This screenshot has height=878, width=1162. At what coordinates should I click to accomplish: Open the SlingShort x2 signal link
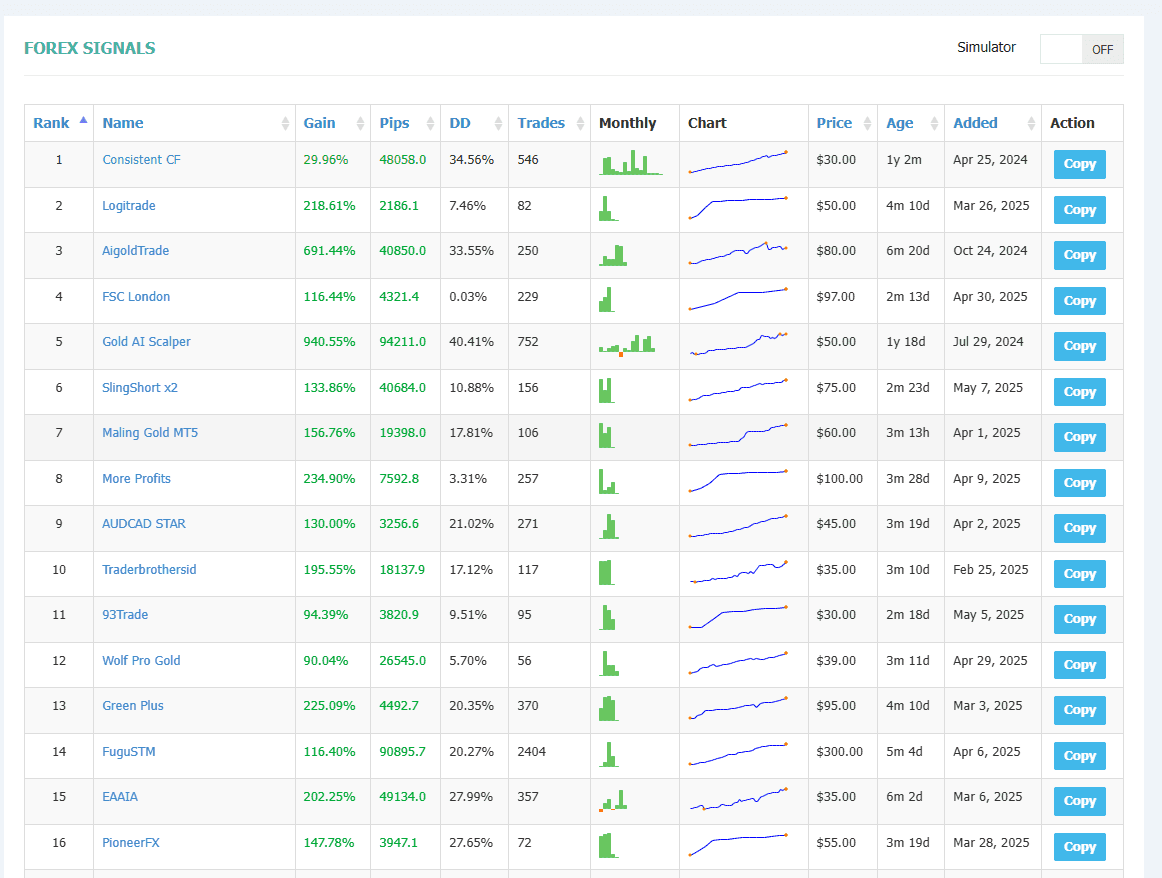click(140, 388)
